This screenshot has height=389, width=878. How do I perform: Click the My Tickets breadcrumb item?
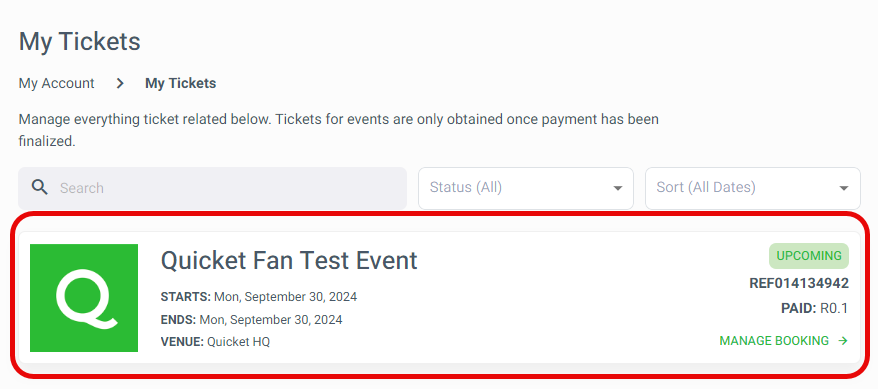click(180, 83)
